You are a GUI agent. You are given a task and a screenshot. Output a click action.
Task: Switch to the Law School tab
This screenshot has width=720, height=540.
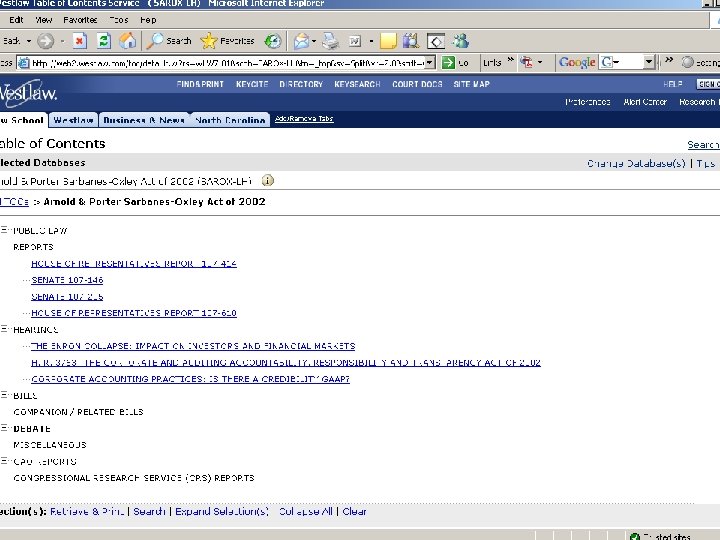23,120
